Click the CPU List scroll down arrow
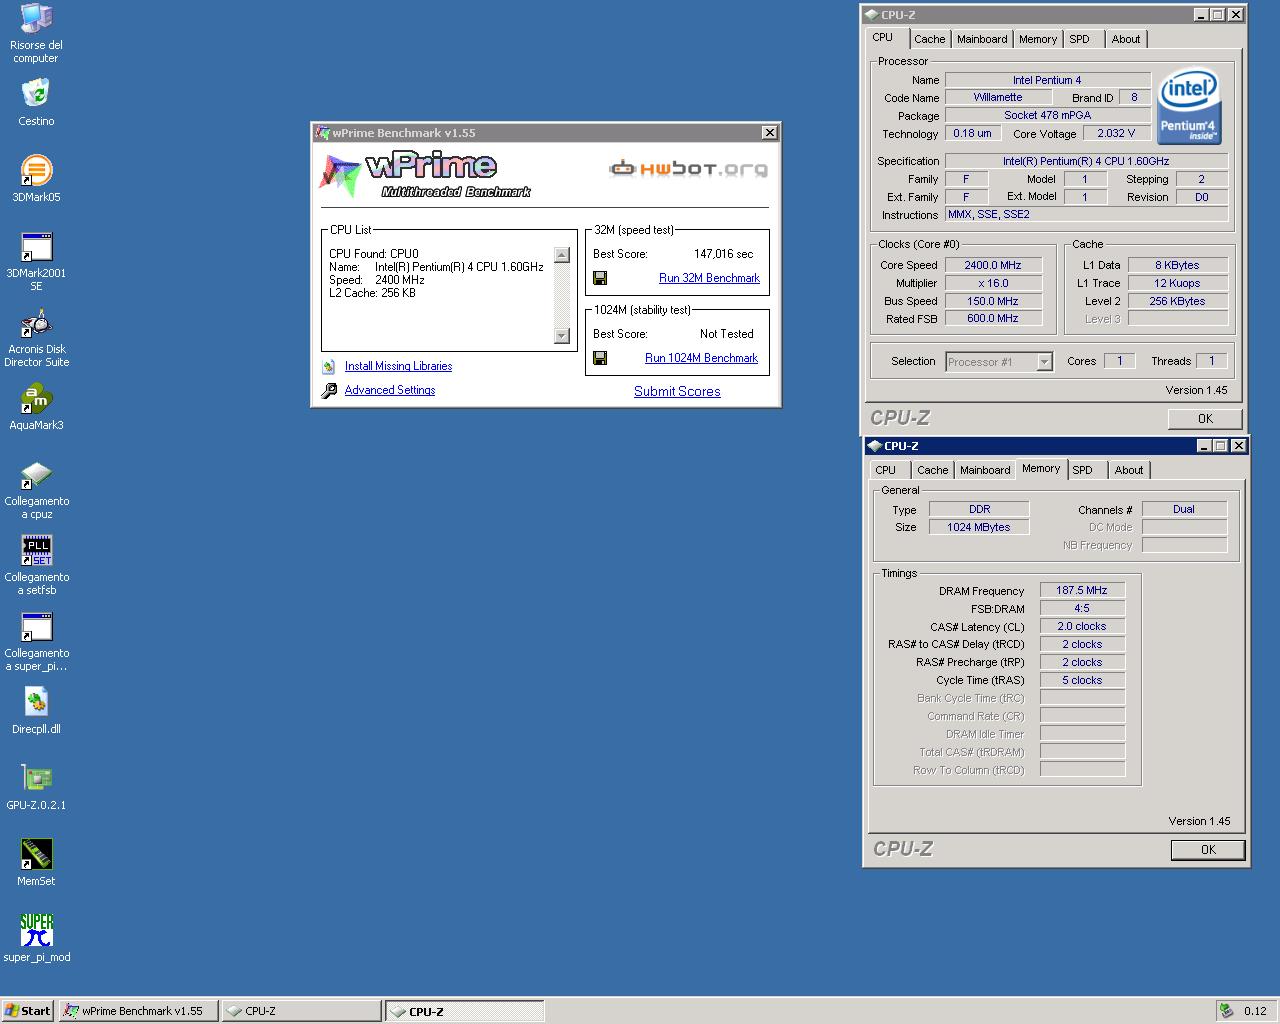 point(561,336)
